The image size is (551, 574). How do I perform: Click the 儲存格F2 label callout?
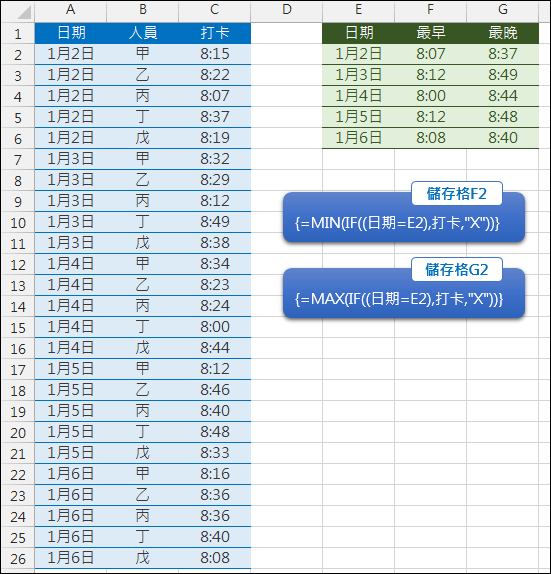(x=457, y=194)
